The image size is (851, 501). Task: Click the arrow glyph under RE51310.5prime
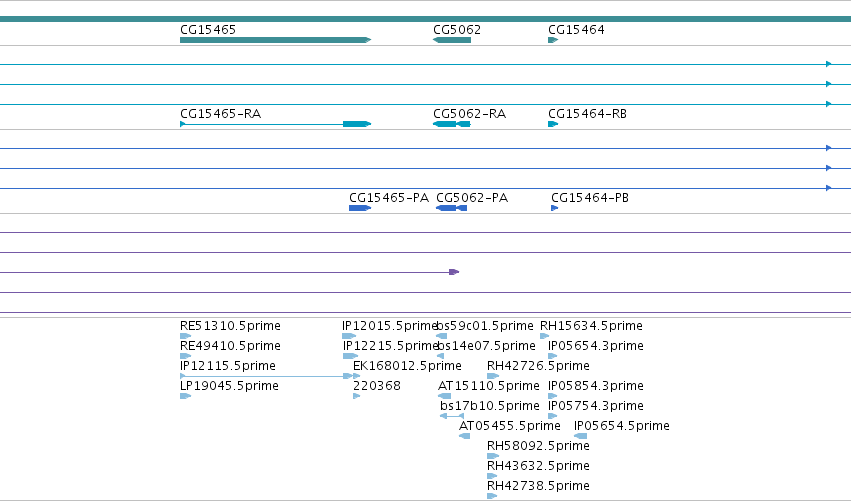(x=185, y=336)
